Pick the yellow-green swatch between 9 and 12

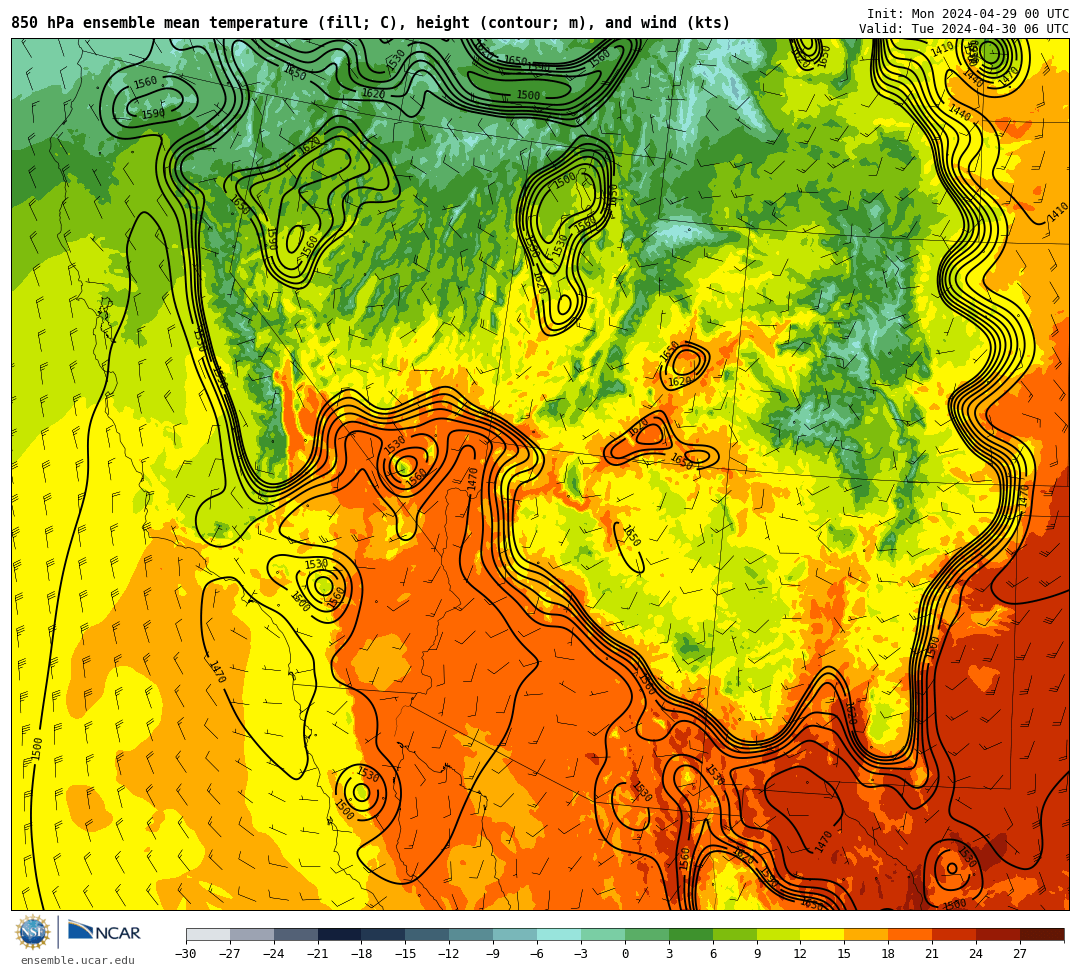point(779,934)
